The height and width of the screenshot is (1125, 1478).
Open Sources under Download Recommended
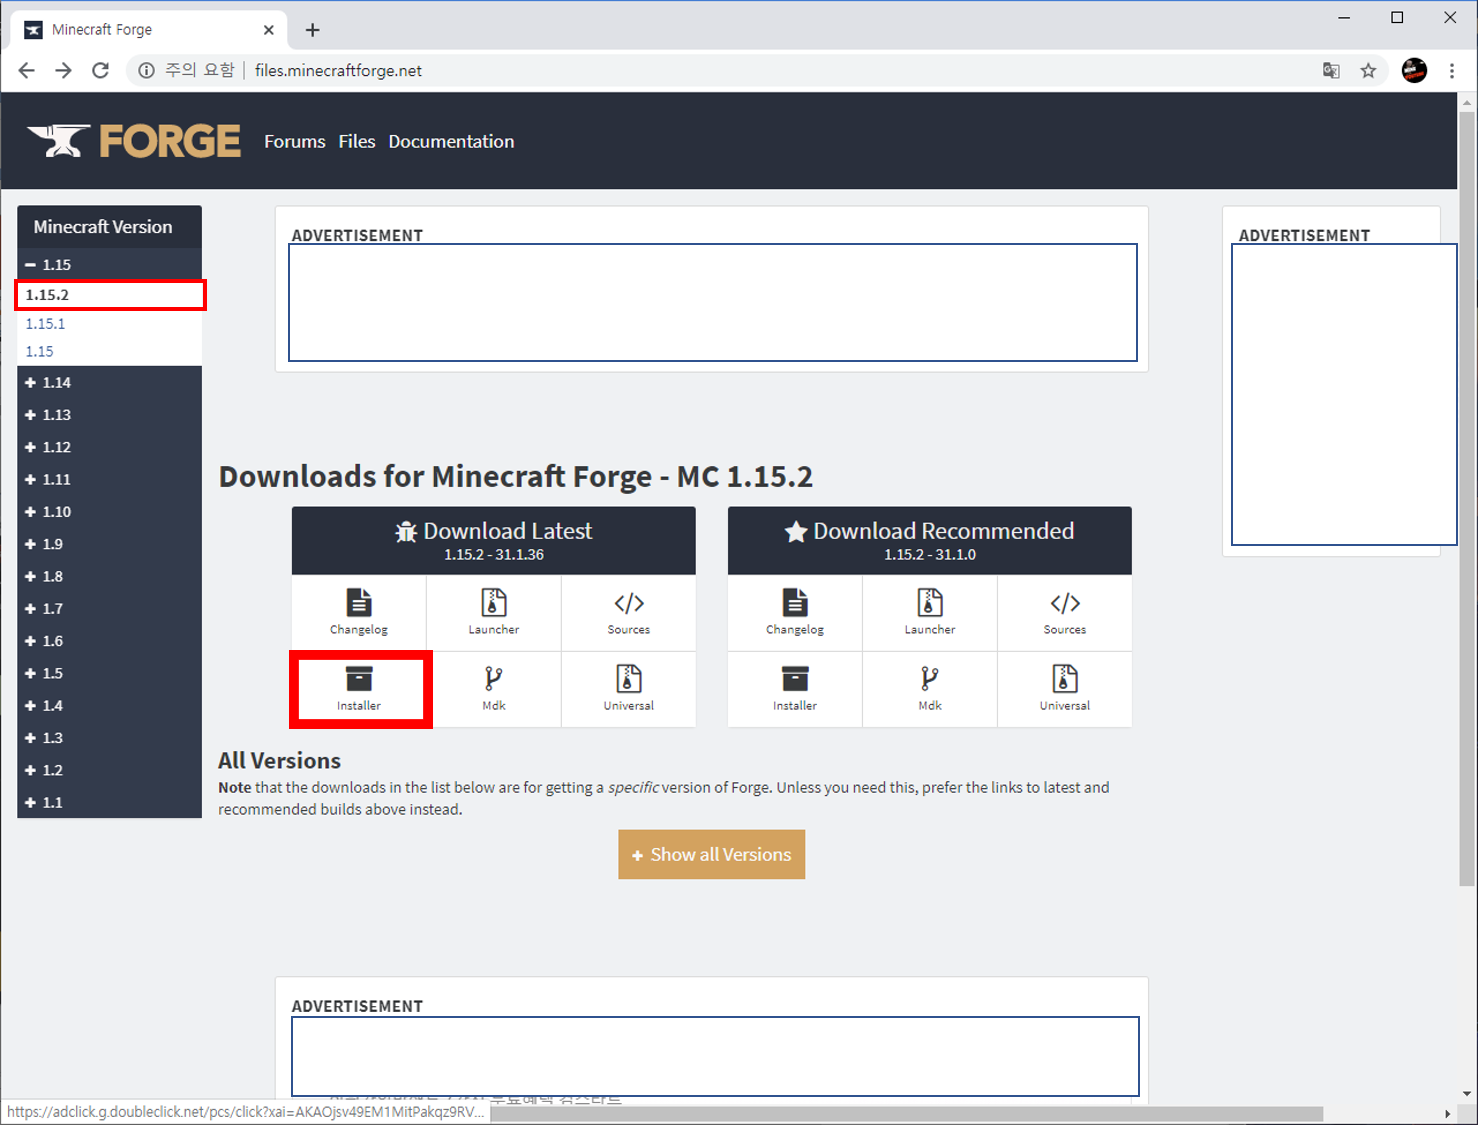coord(1065,612)
